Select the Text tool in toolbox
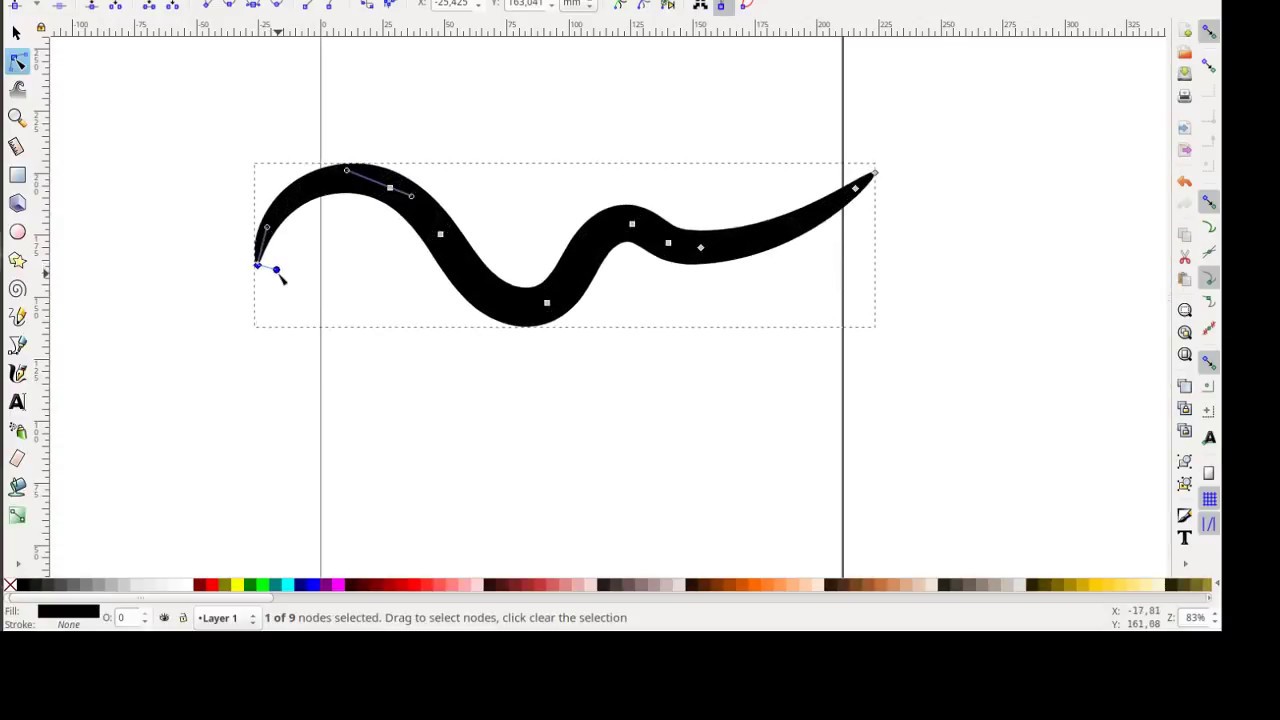1280x720 pixels. 17,402
